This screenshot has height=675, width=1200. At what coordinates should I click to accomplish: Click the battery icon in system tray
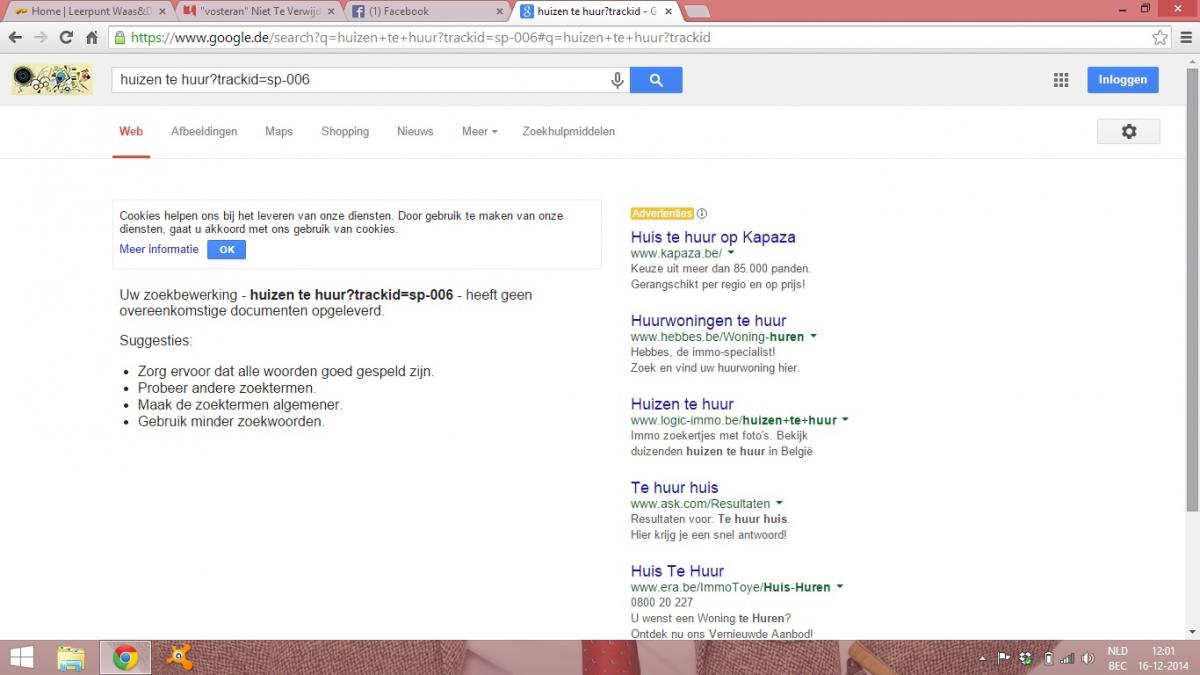(x=1048, y=658)
